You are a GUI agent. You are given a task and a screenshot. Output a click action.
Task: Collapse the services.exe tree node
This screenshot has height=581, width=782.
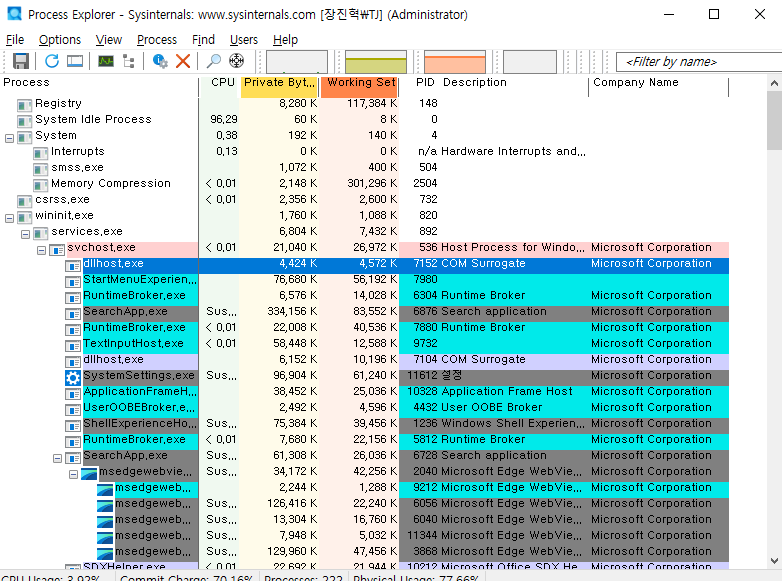point(25,234)
